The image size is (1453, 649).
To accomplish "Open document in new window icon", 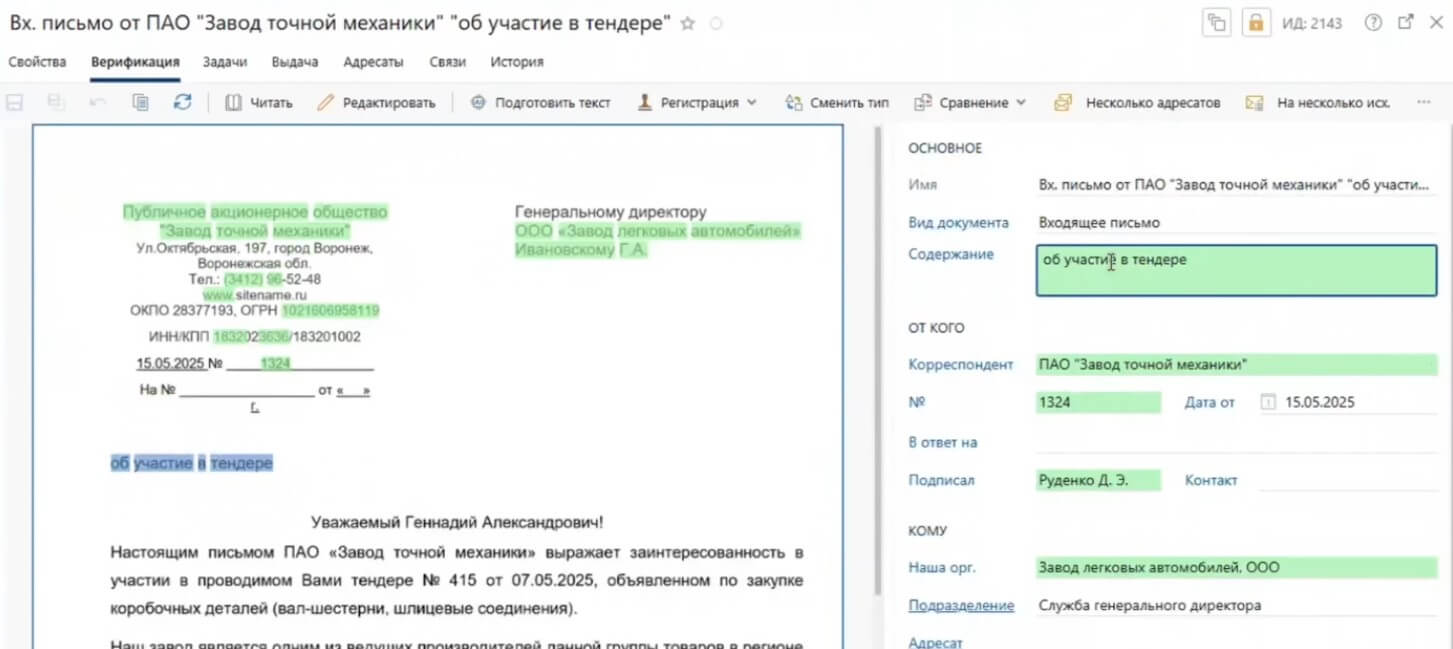I will click(1405, 23).
